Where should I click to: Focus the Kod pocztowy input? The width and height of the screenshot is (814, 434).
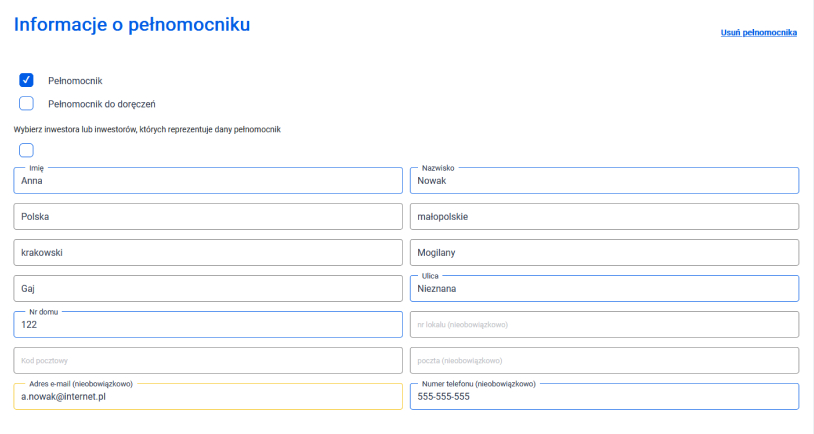coord(208,360)
